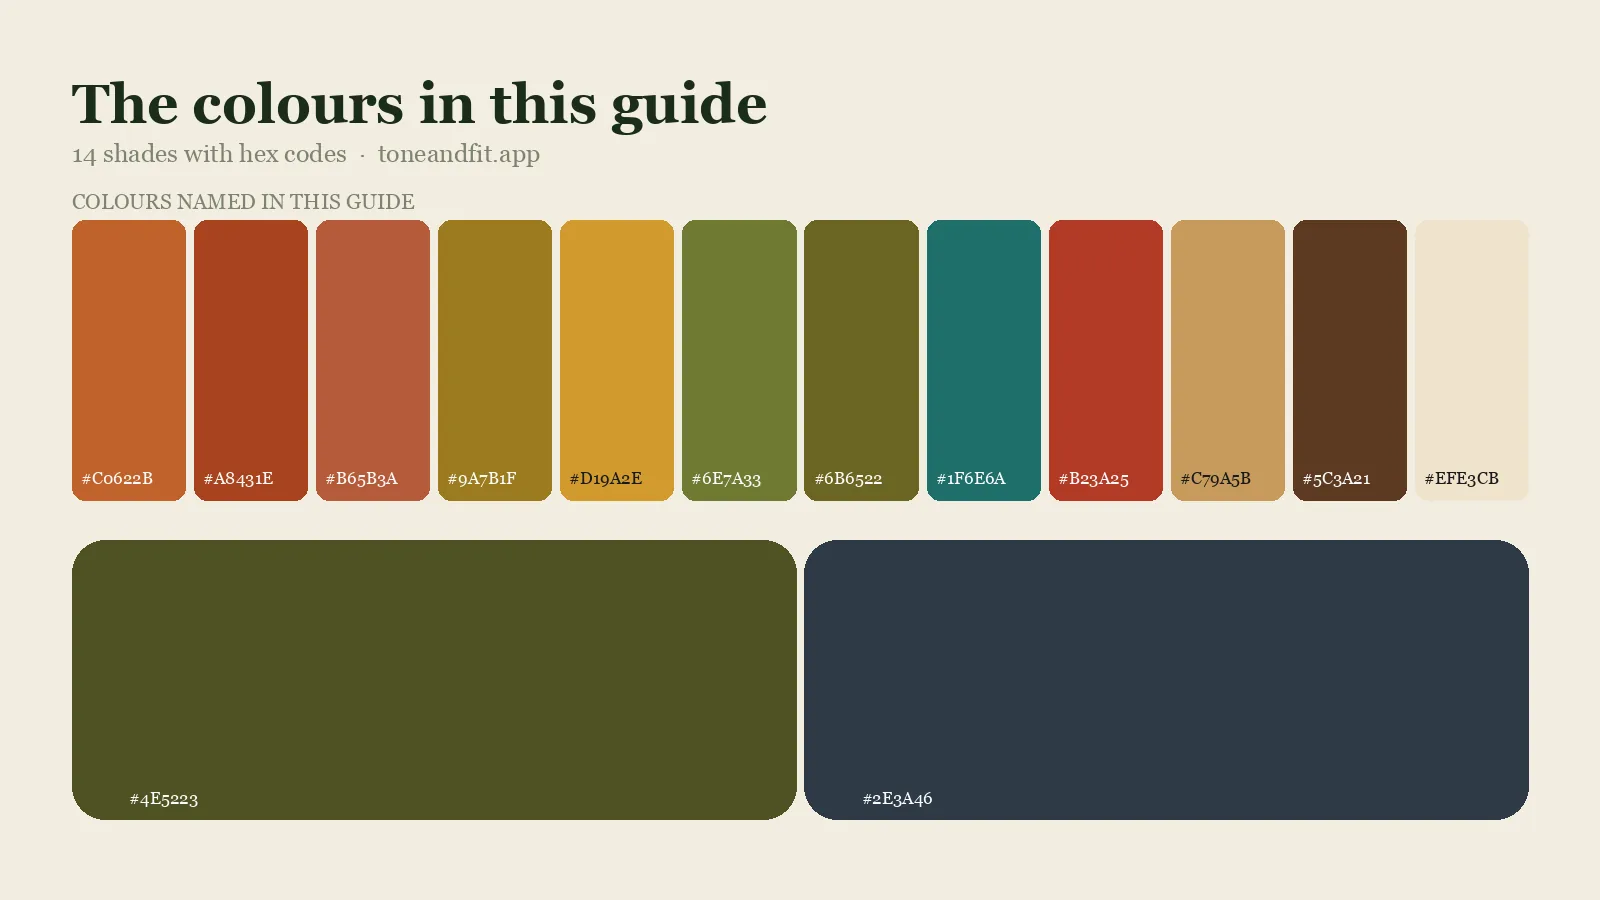Click the "14 shades with hex codes" text
The image size is (1600, 900).
pyautogui.click(x=209, y=154)
